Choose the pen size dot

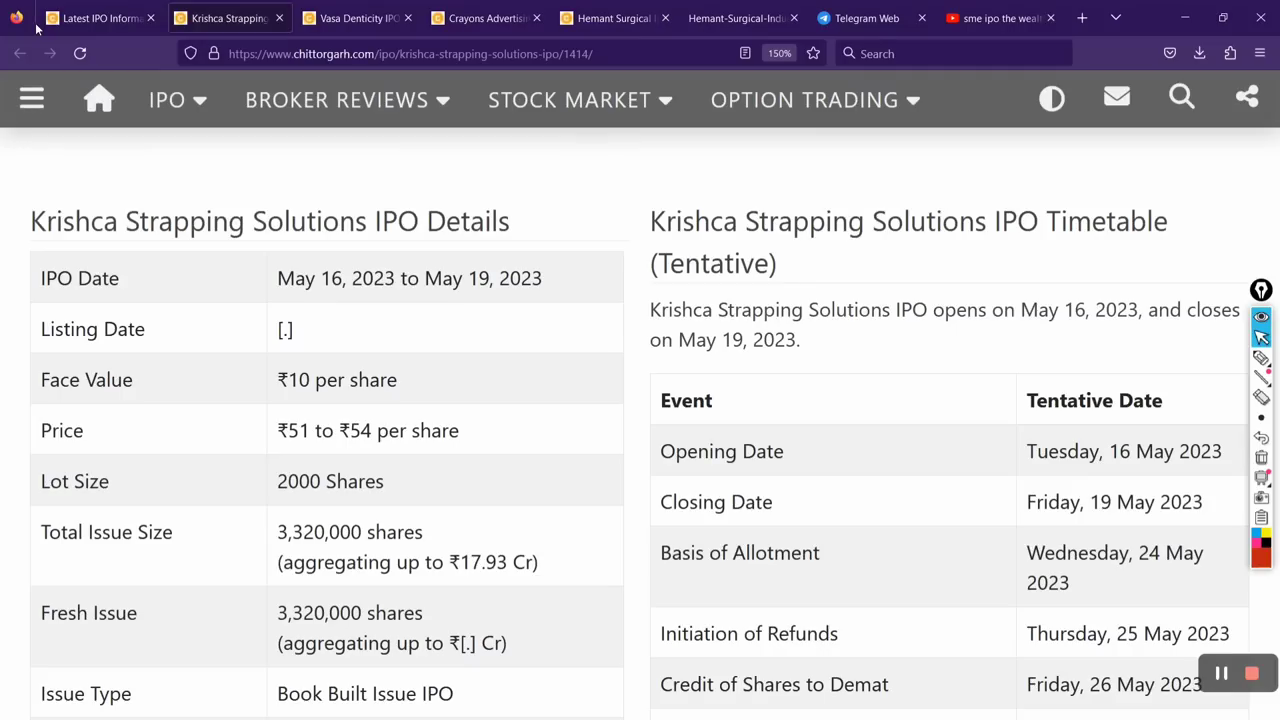(1261, 417)
